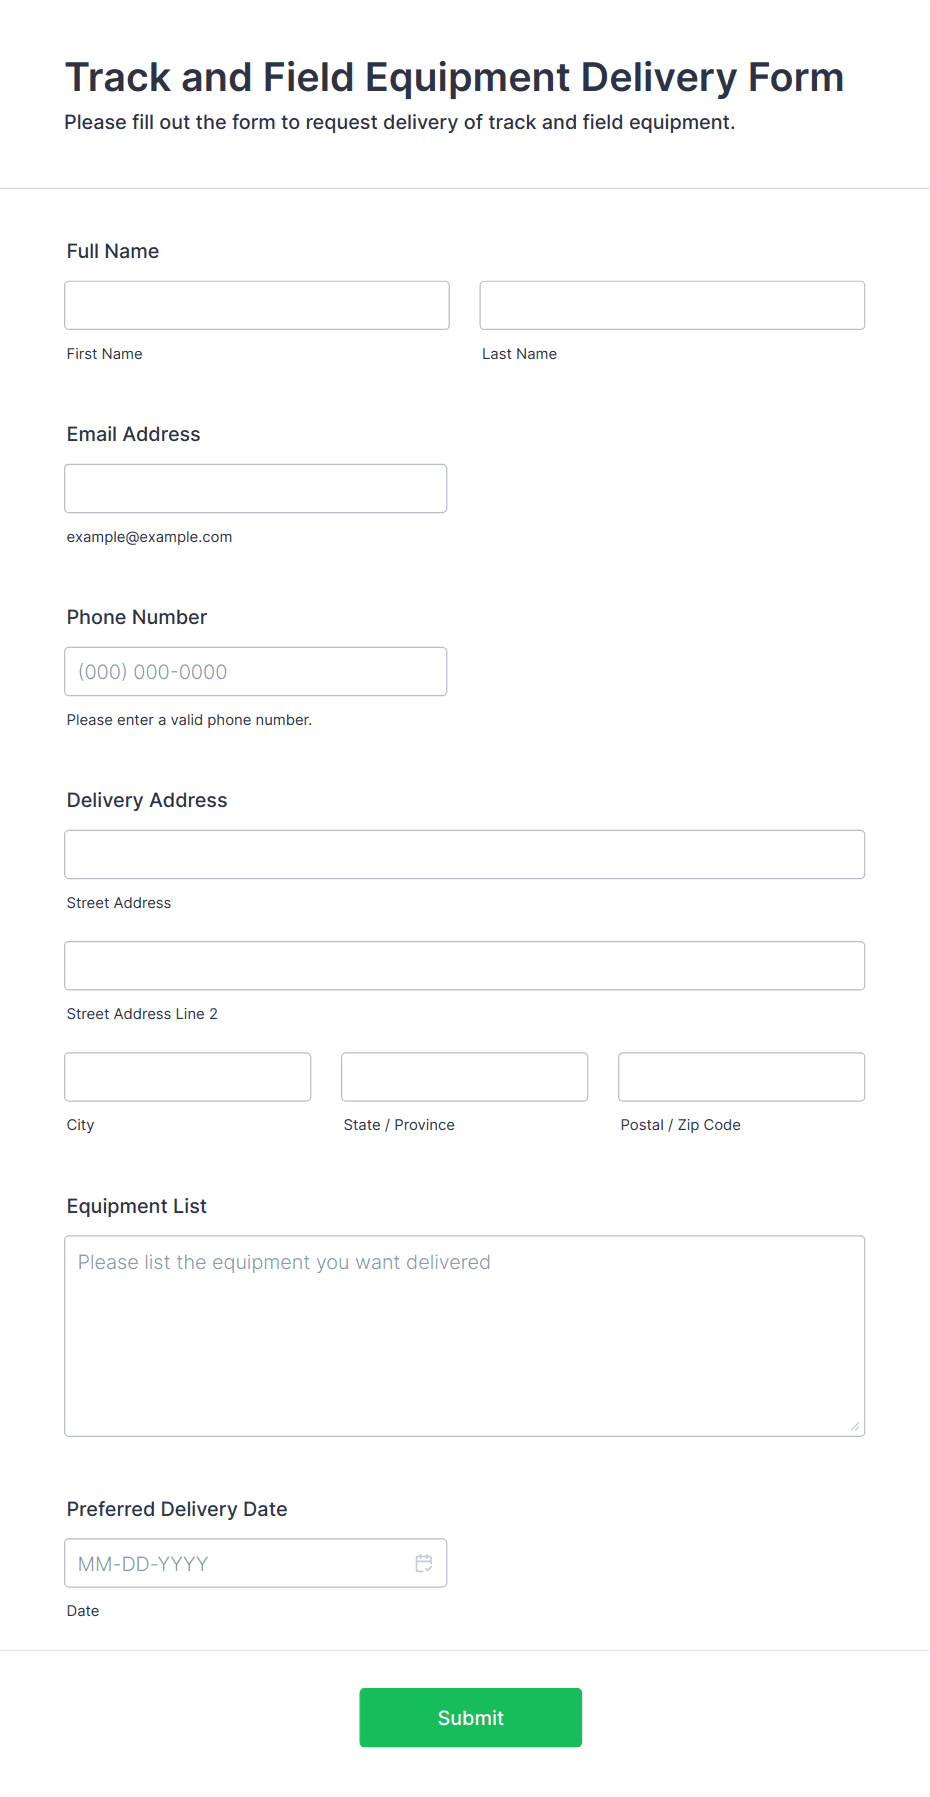Click the Equipment List label
Viewport: 930px width, 1797px height.
pyautogui.click(x=137, y=1206)
